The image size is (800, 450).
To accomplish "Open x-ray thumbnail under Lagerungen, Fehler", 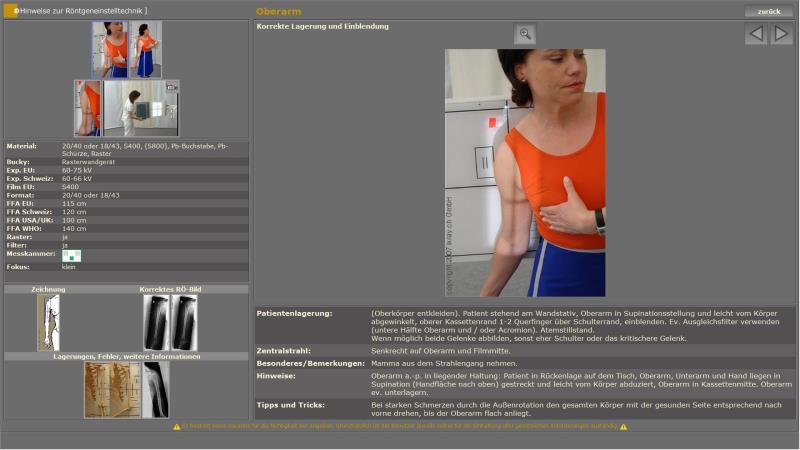I will pyautogui.click(x=156, y=389).
